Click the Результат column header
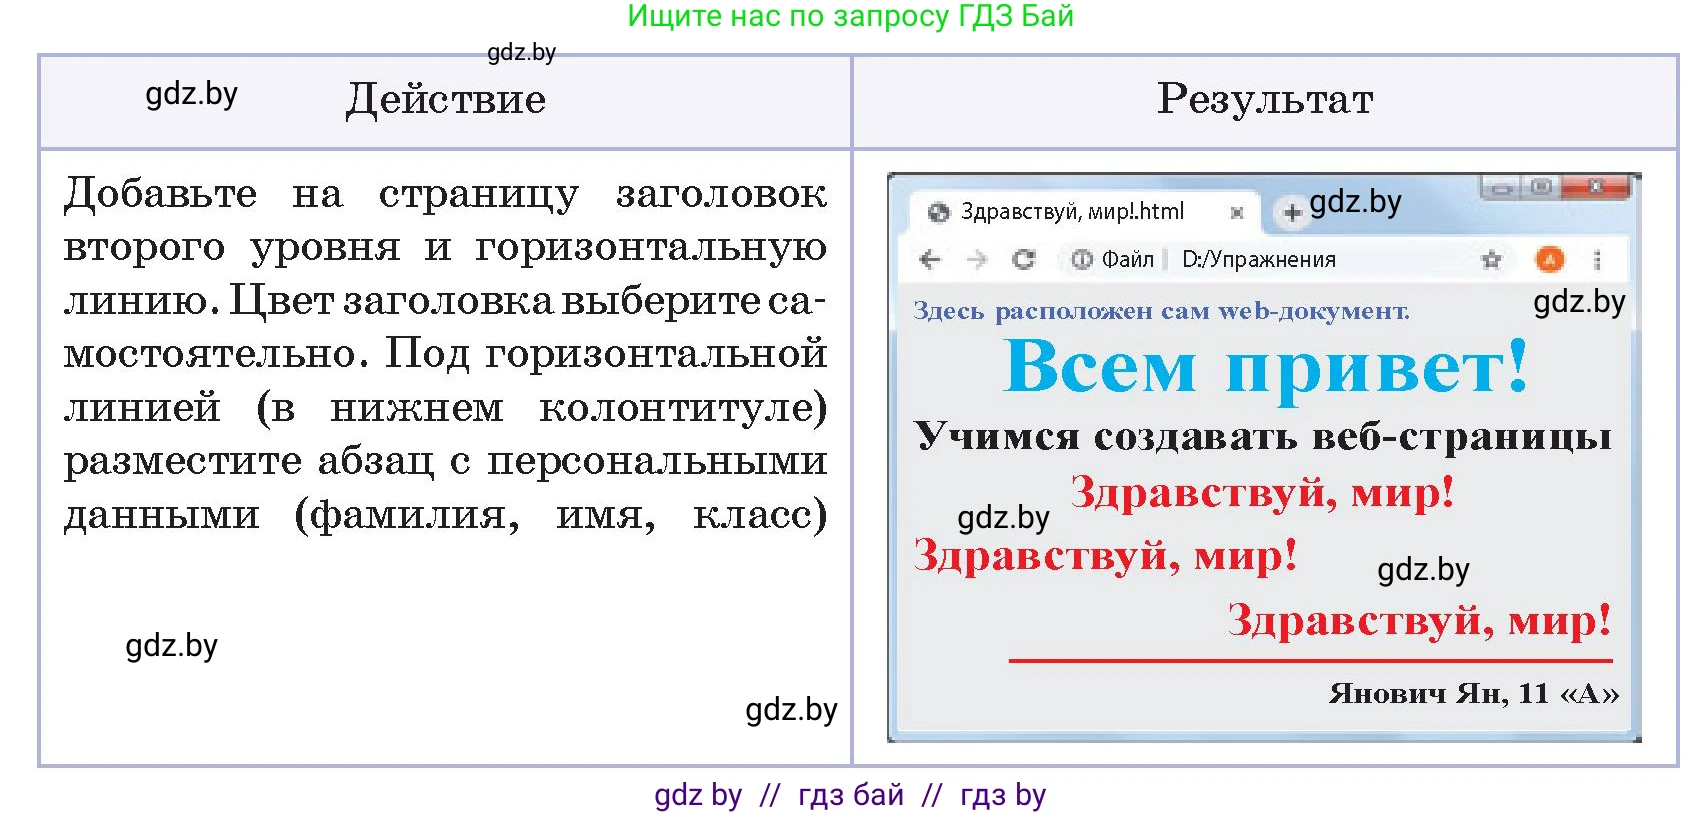Viewport: 1704px width, 815px height. point(1266,99)
